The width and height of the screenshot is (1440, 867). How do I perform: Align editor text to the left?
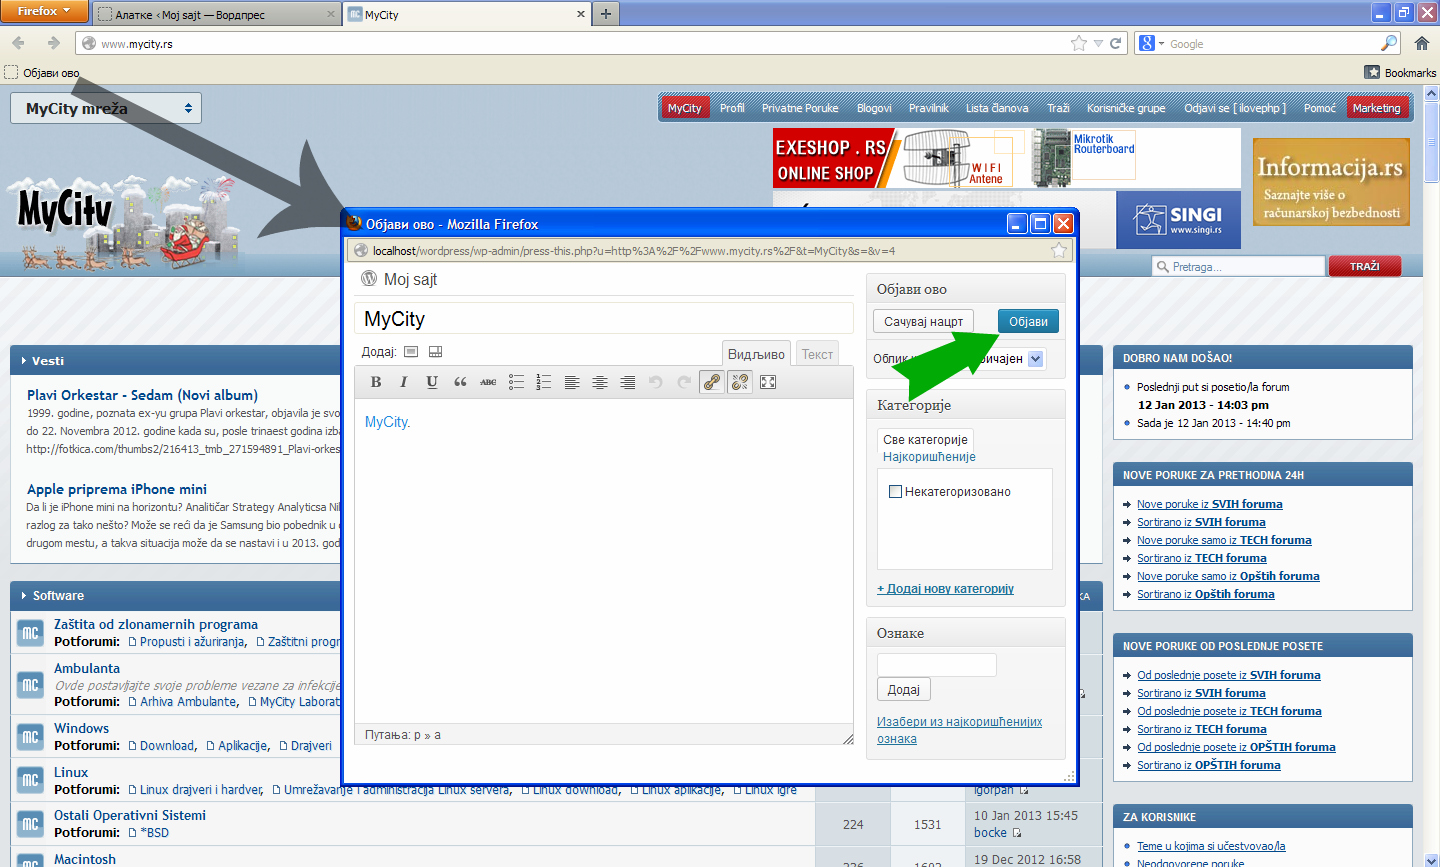(572, 382)
